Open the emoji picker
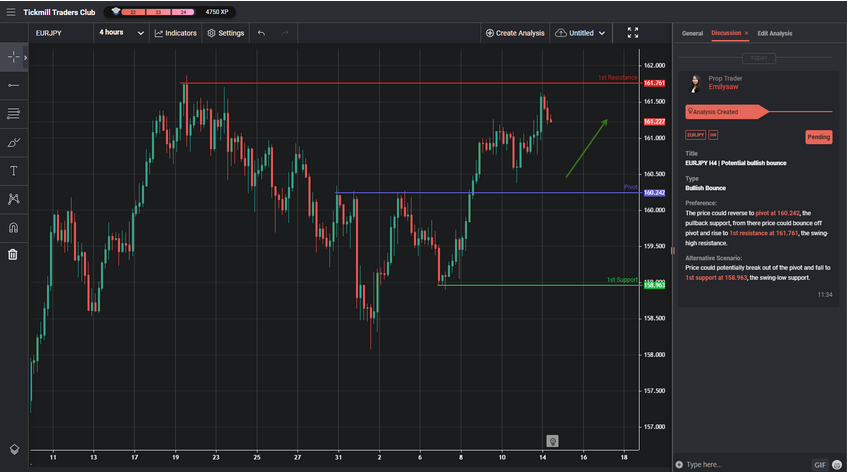The height and width of the screenshot is (472, 847). (x=837, y=464)
